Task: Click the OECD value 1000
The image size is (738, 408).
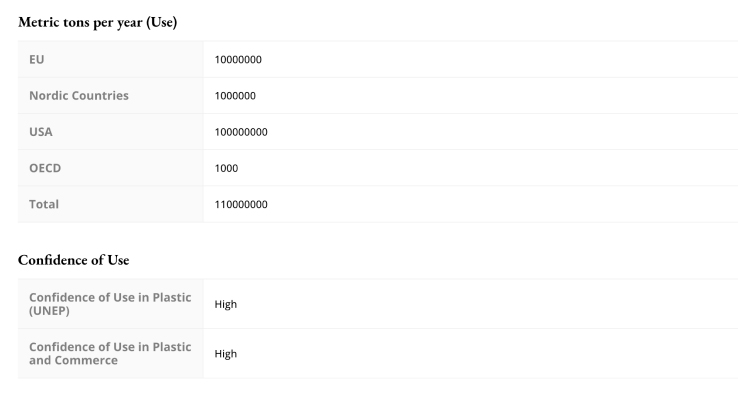Action: [226, 168]
